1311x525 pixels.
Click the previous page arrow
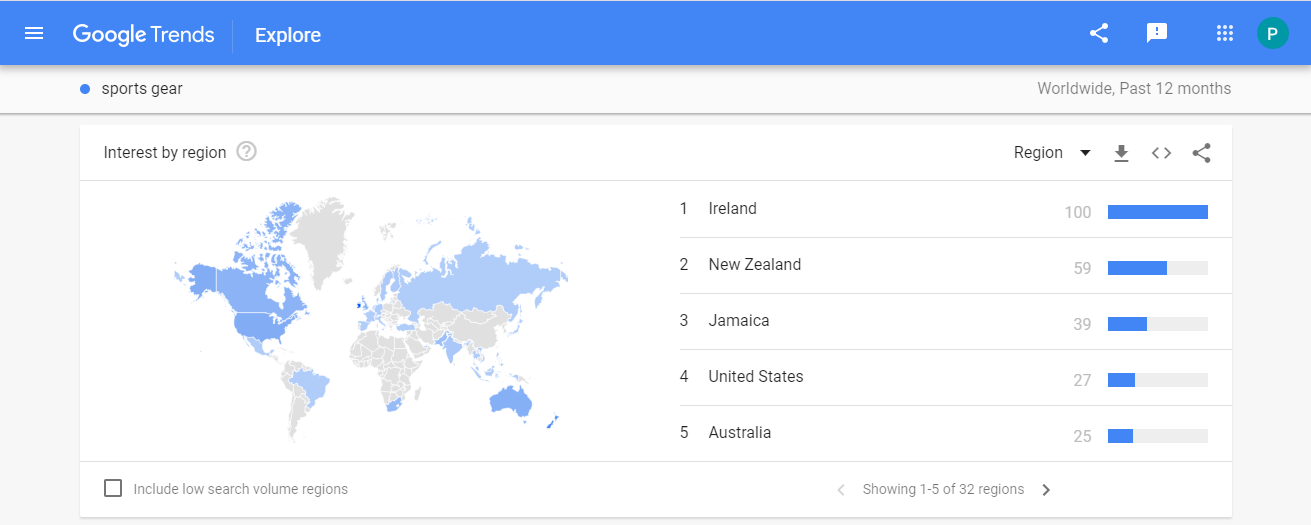841,490
